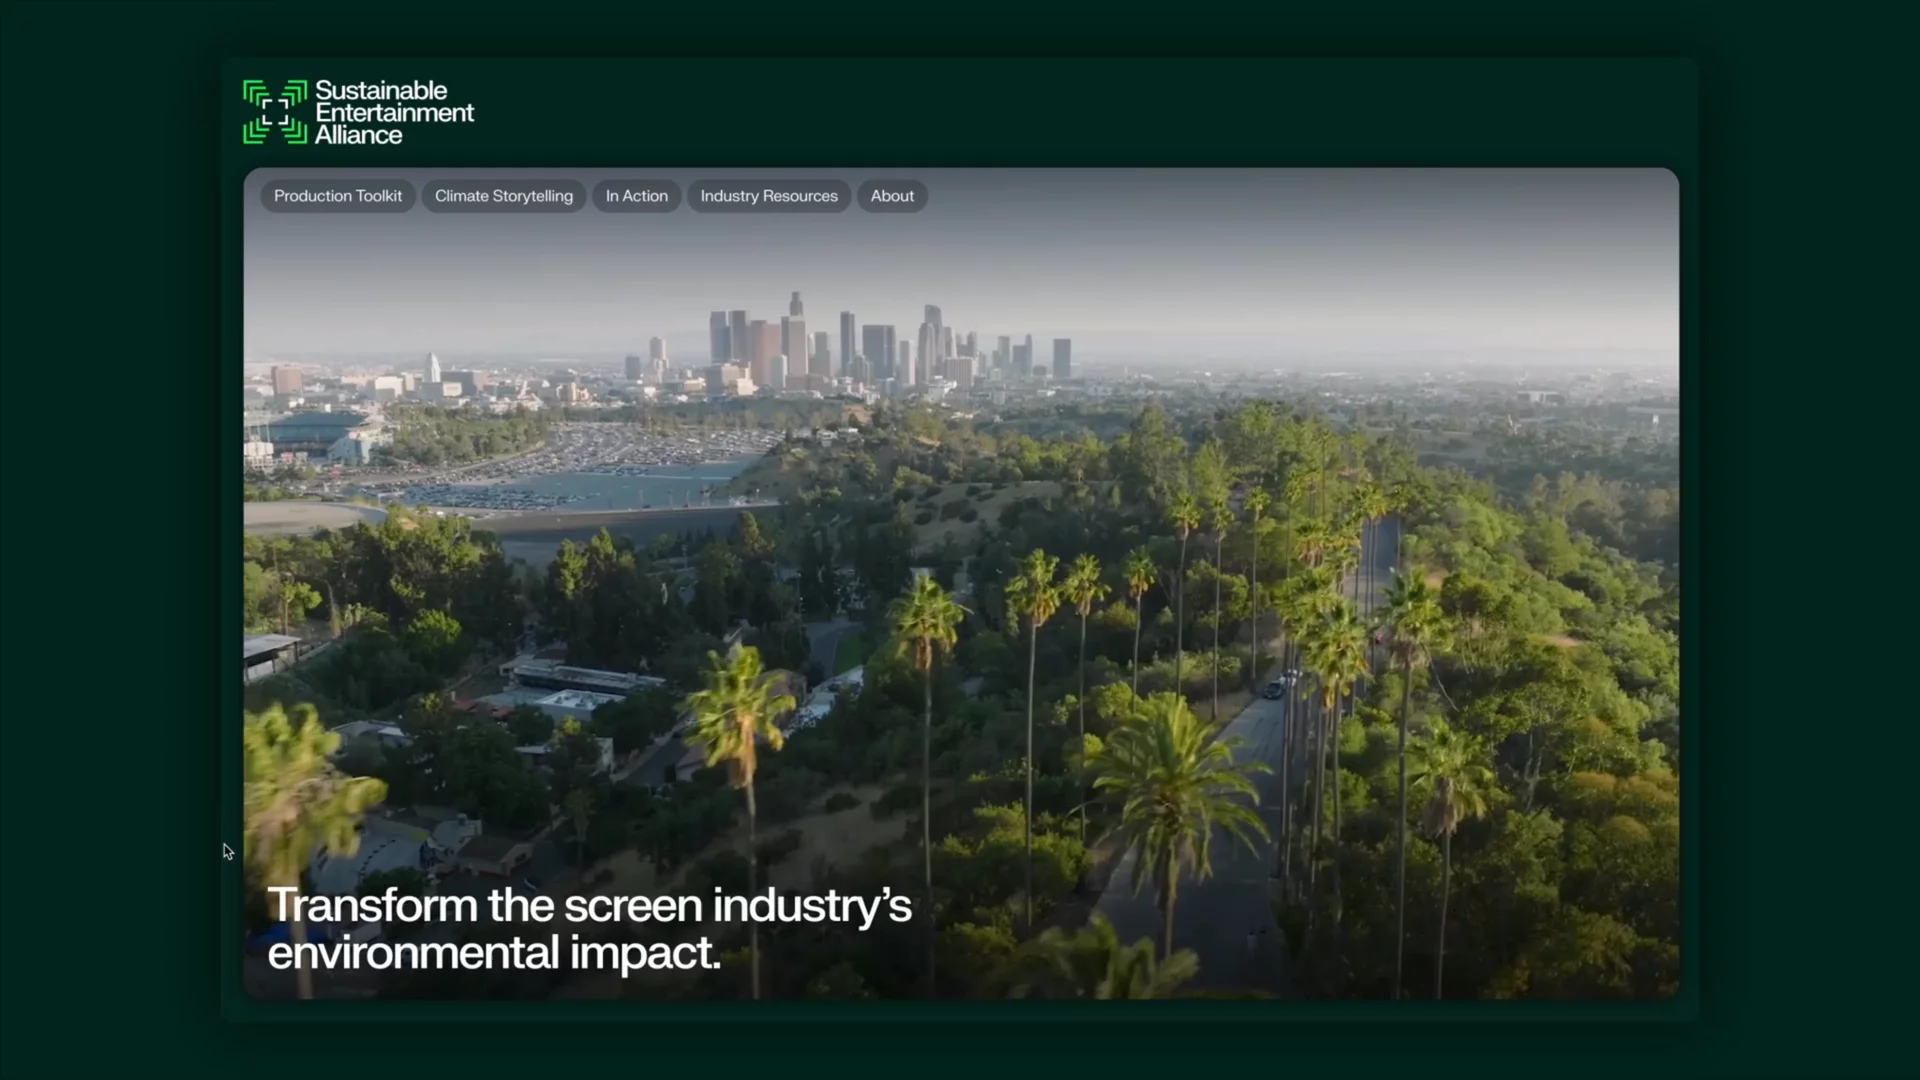Image resolution: width=1920 pixels, height=1080 pixels.
Task: Click the green Sustainable Entertainment Alliance logo icon
Action: click(274, 112)
